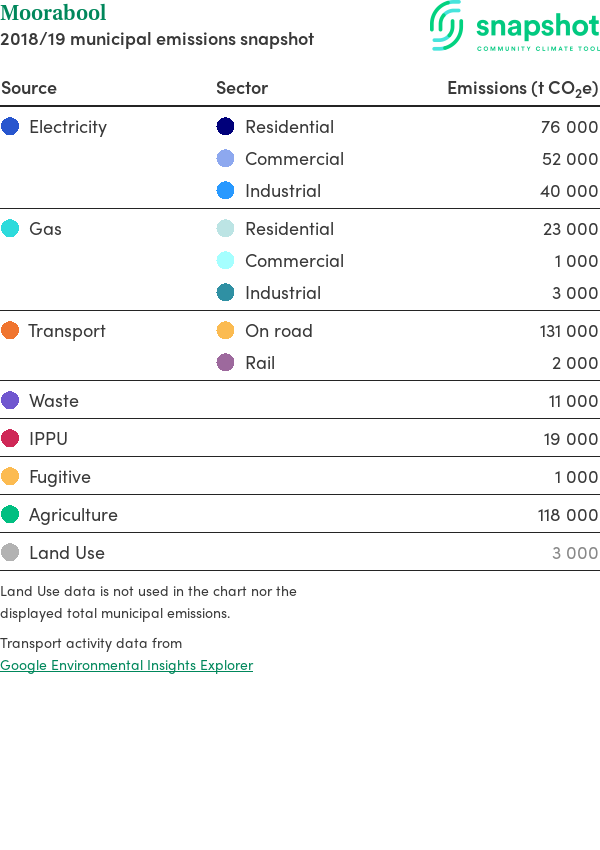
Task: Click the red IPPU source dot
Action: [10, 438]
